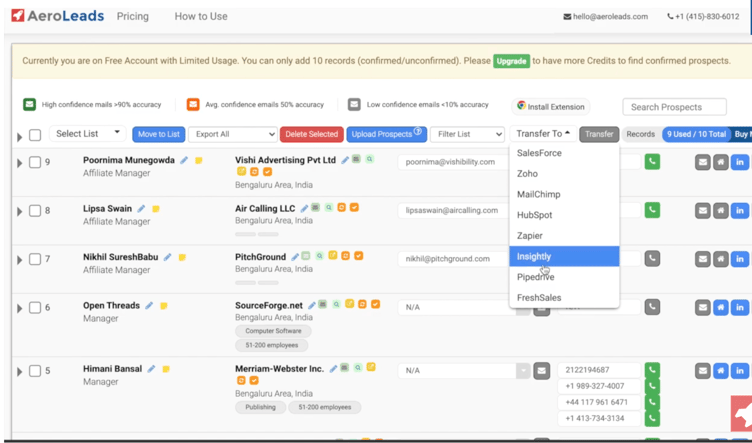Expand row of Nikhil SureshBabu
The height and width of the screenshot is (443, 752).
(x=20, y=260)
